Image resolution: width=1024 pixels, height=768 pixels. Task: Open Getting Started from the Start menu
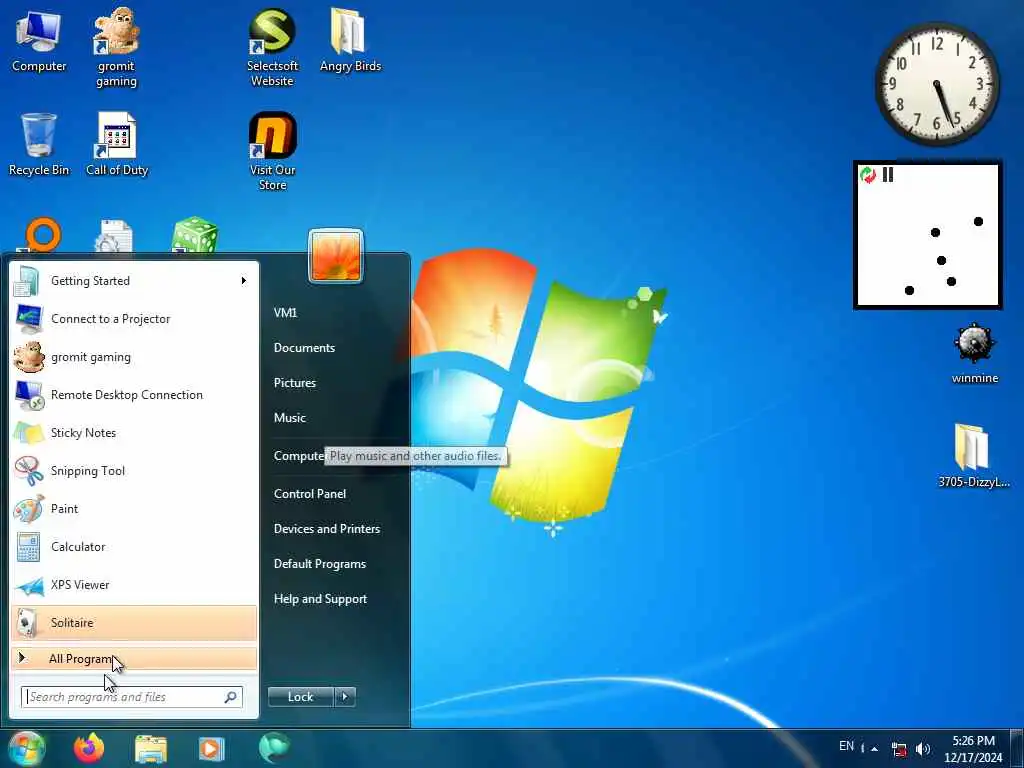coord(134,281)
